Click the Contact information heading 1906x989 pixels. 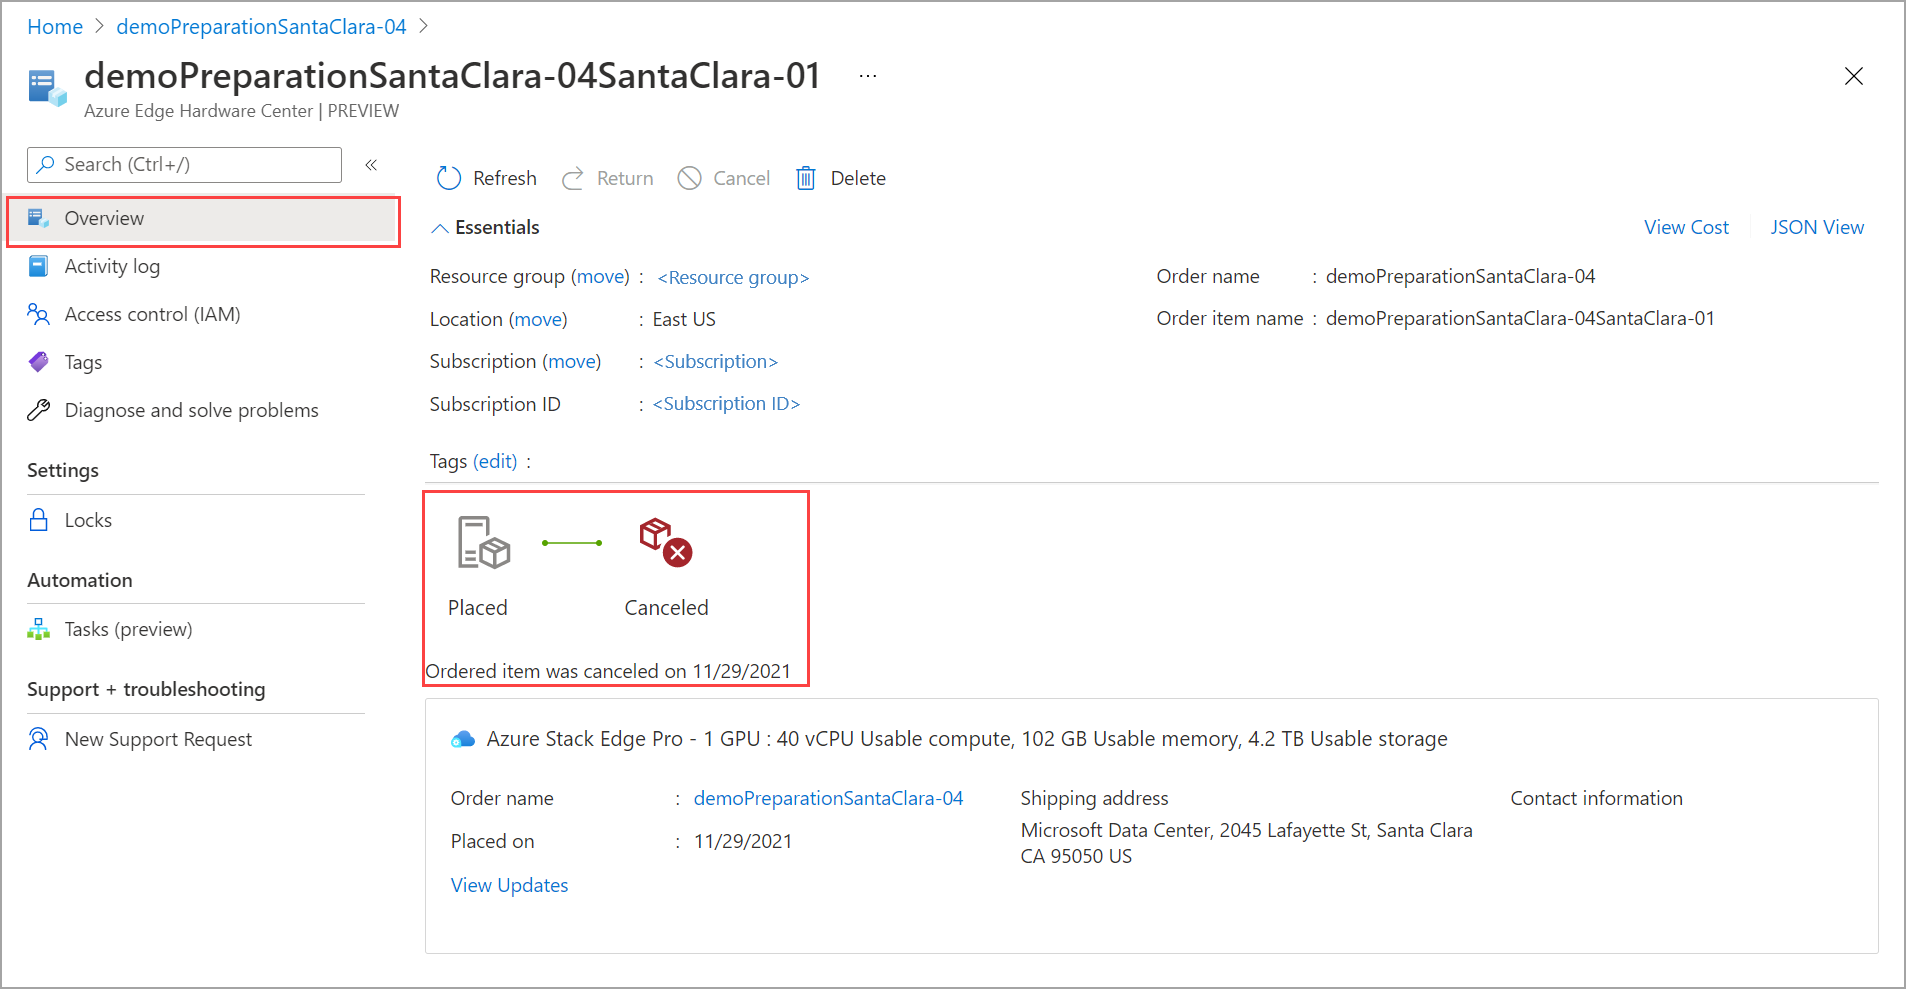click(1596, 798)
